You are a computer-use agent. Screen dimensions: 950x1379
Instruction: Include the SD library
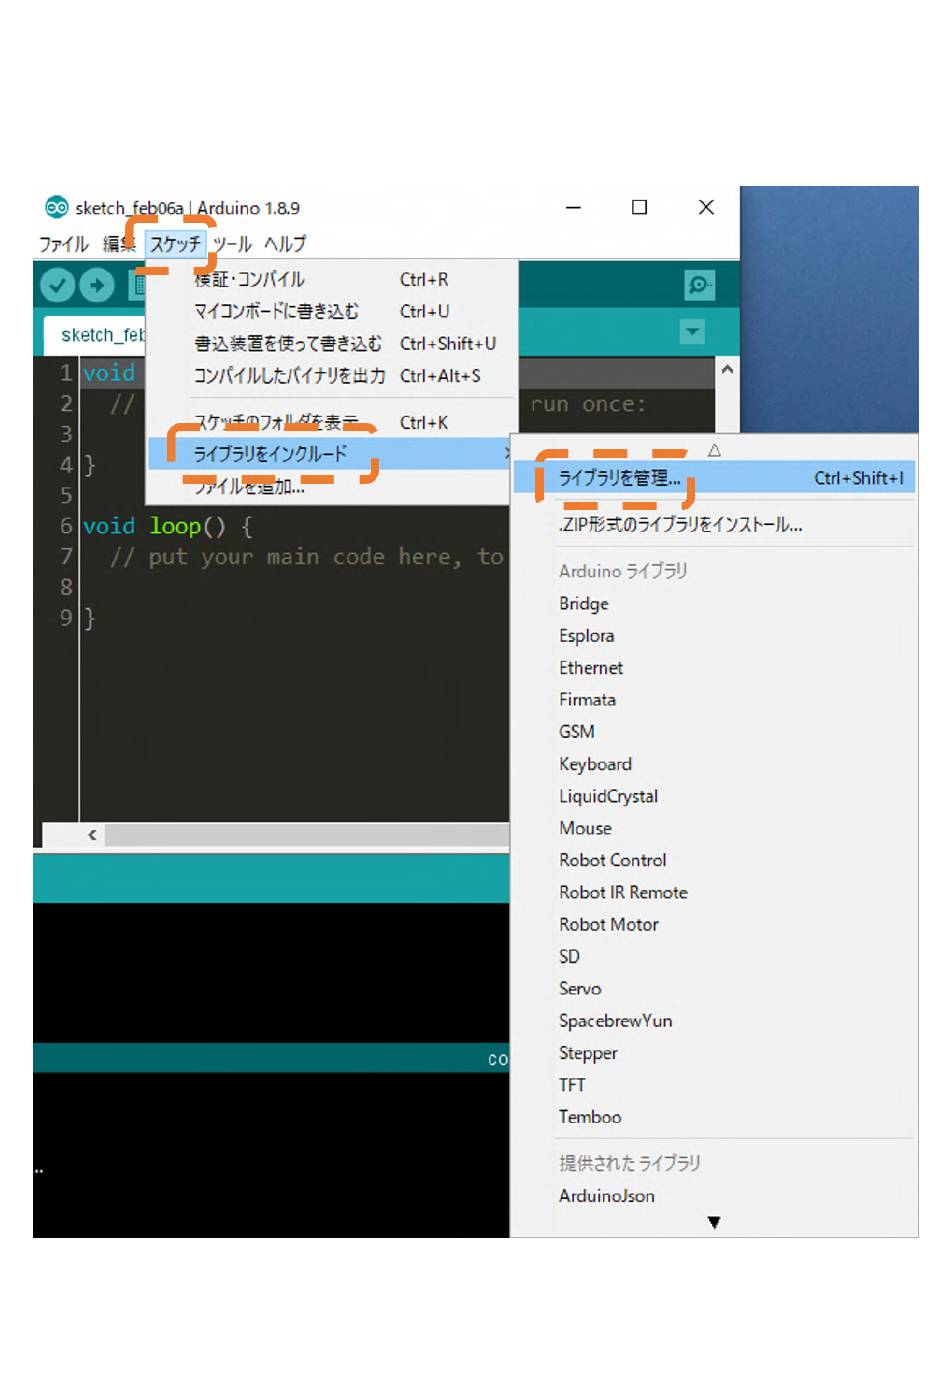[x=714, y=956]
